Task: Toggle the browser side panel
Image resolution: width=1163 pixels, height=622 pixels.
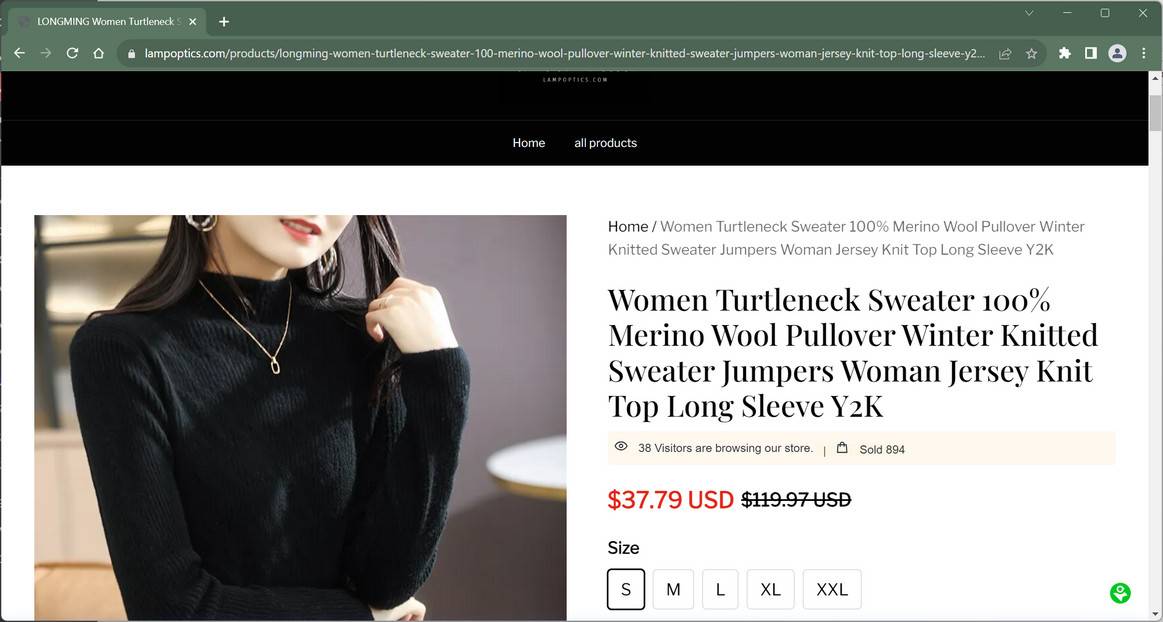Action: (1091, 53)
